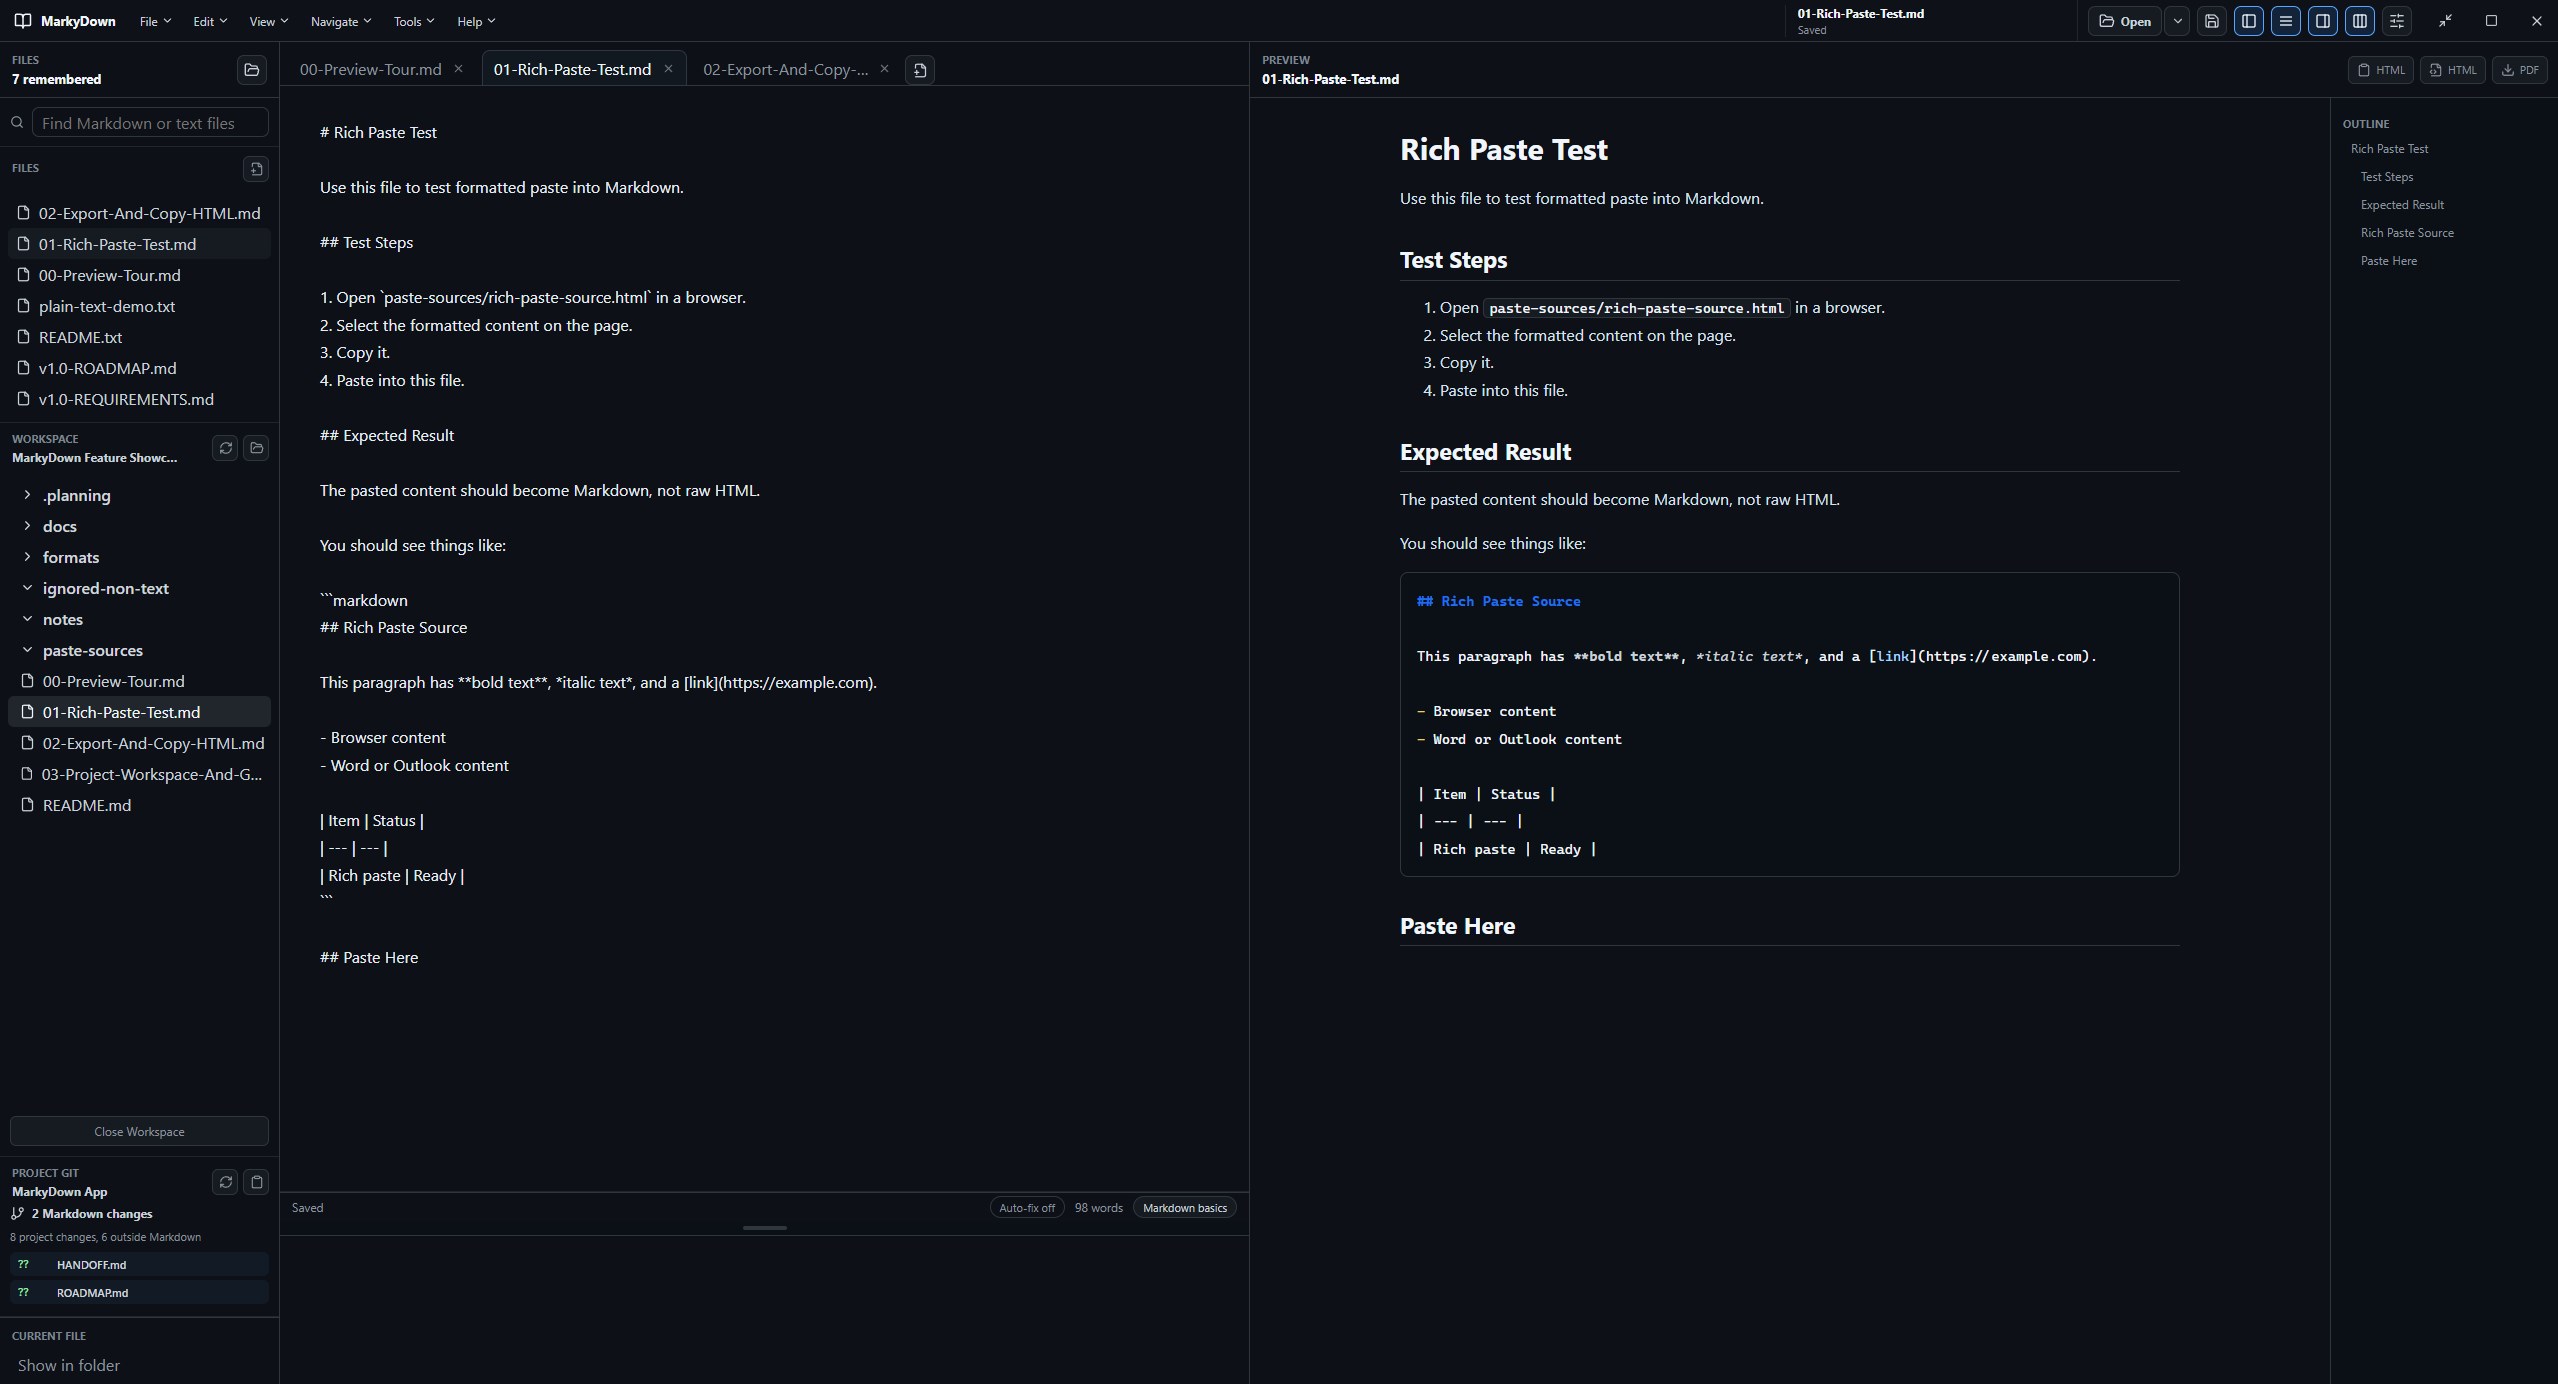Export using the file-code HTML button
The width and height of the screenshot is (2558, 1384).
(x=2452, y=70)
